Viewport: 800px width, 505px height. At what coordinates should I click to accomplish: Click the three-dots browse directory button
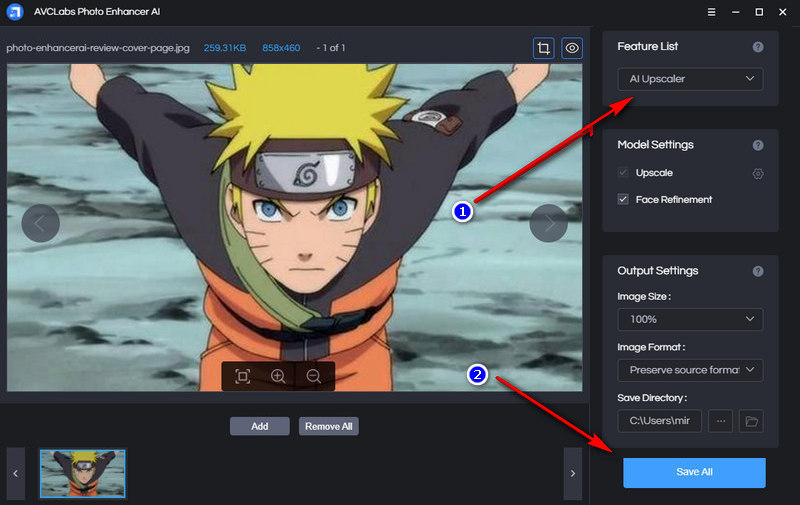coord(720,421)
